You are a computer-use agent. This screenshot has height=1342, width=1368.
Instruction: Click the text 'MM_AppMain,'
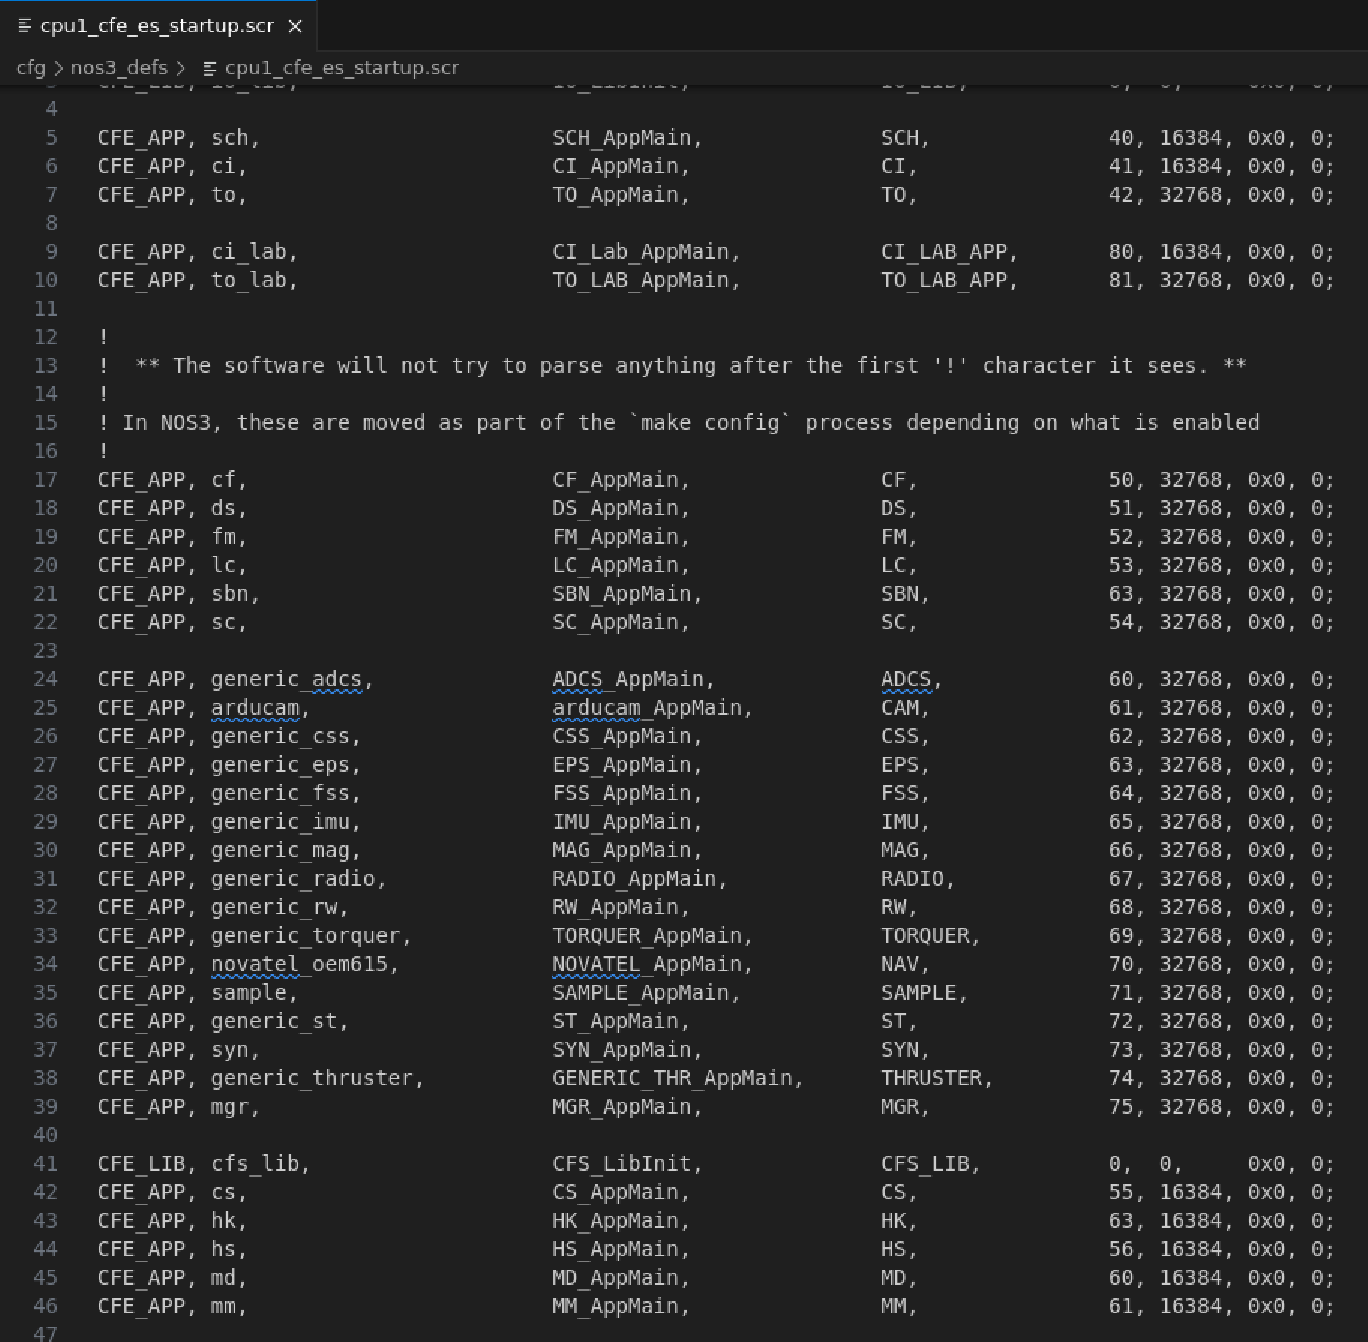pyautogui.click(x=621, y=1306)
